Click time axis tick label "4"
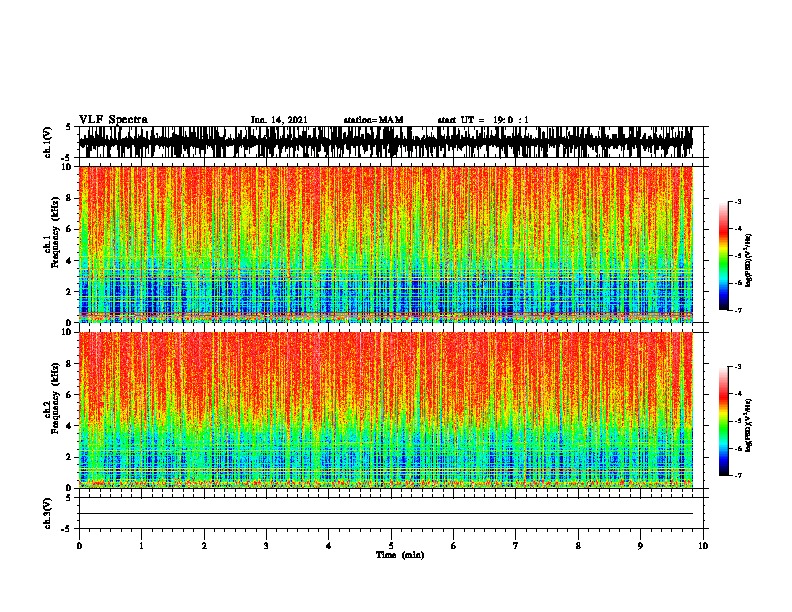 tap(329, 546)
